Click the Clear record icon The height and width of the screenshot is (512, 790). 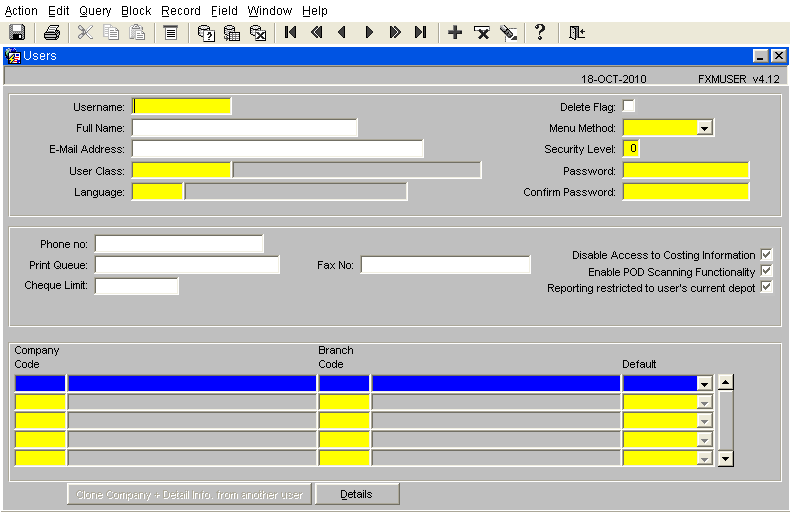pyautogui.click(x=508, y=33)
